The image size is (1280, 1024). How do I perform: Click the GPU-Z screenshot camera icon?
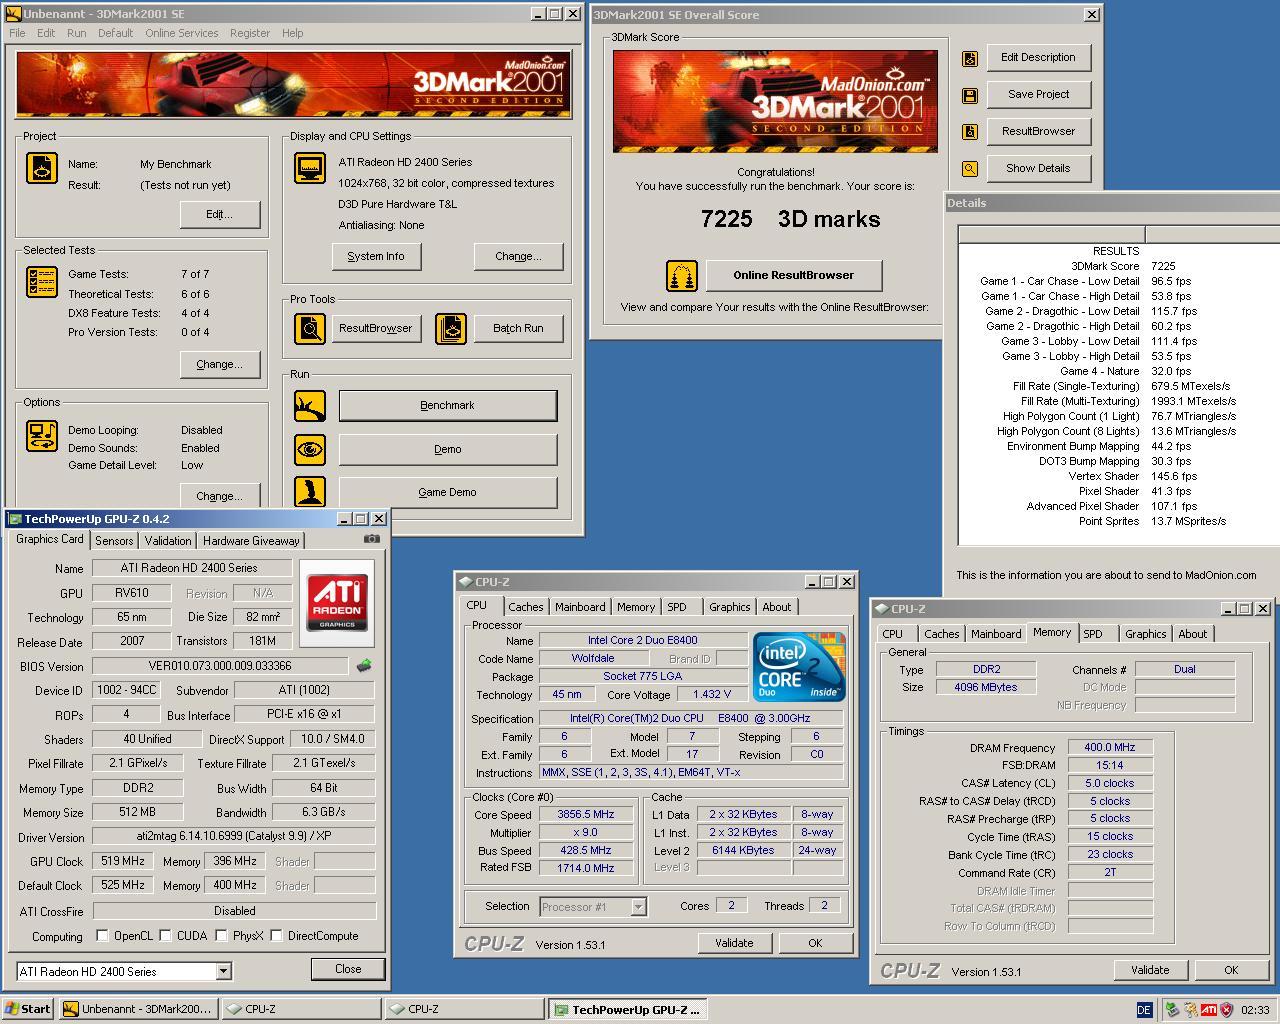point(371,538)
